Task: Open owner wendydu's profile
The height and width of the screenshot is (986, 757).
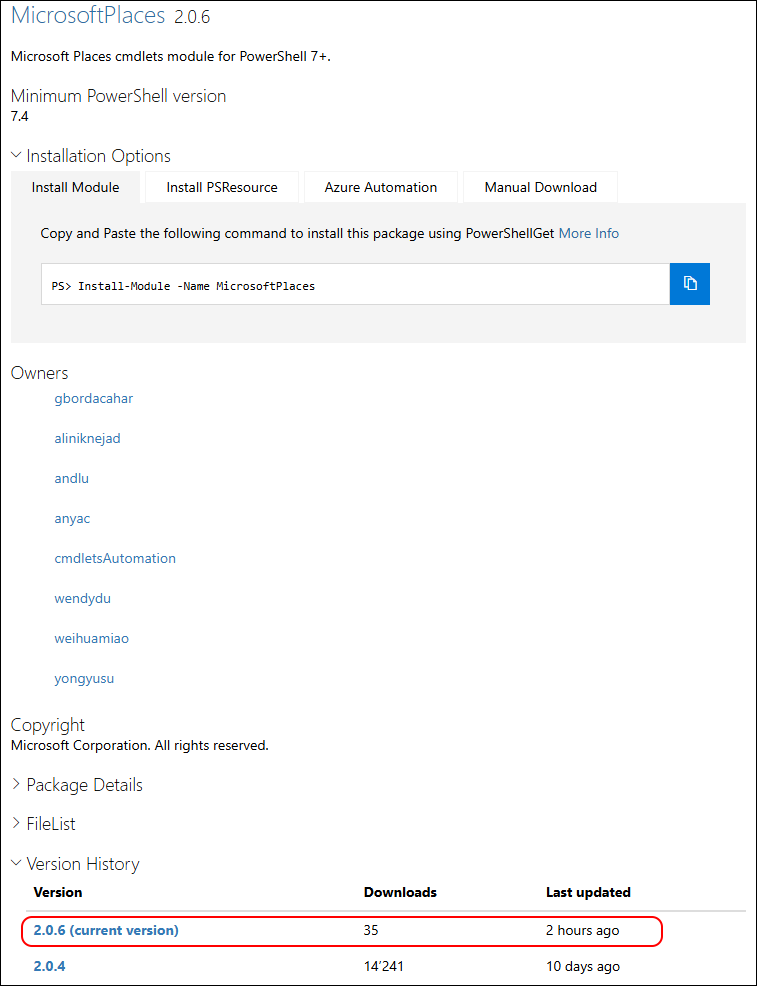Action: coord(82,599)
